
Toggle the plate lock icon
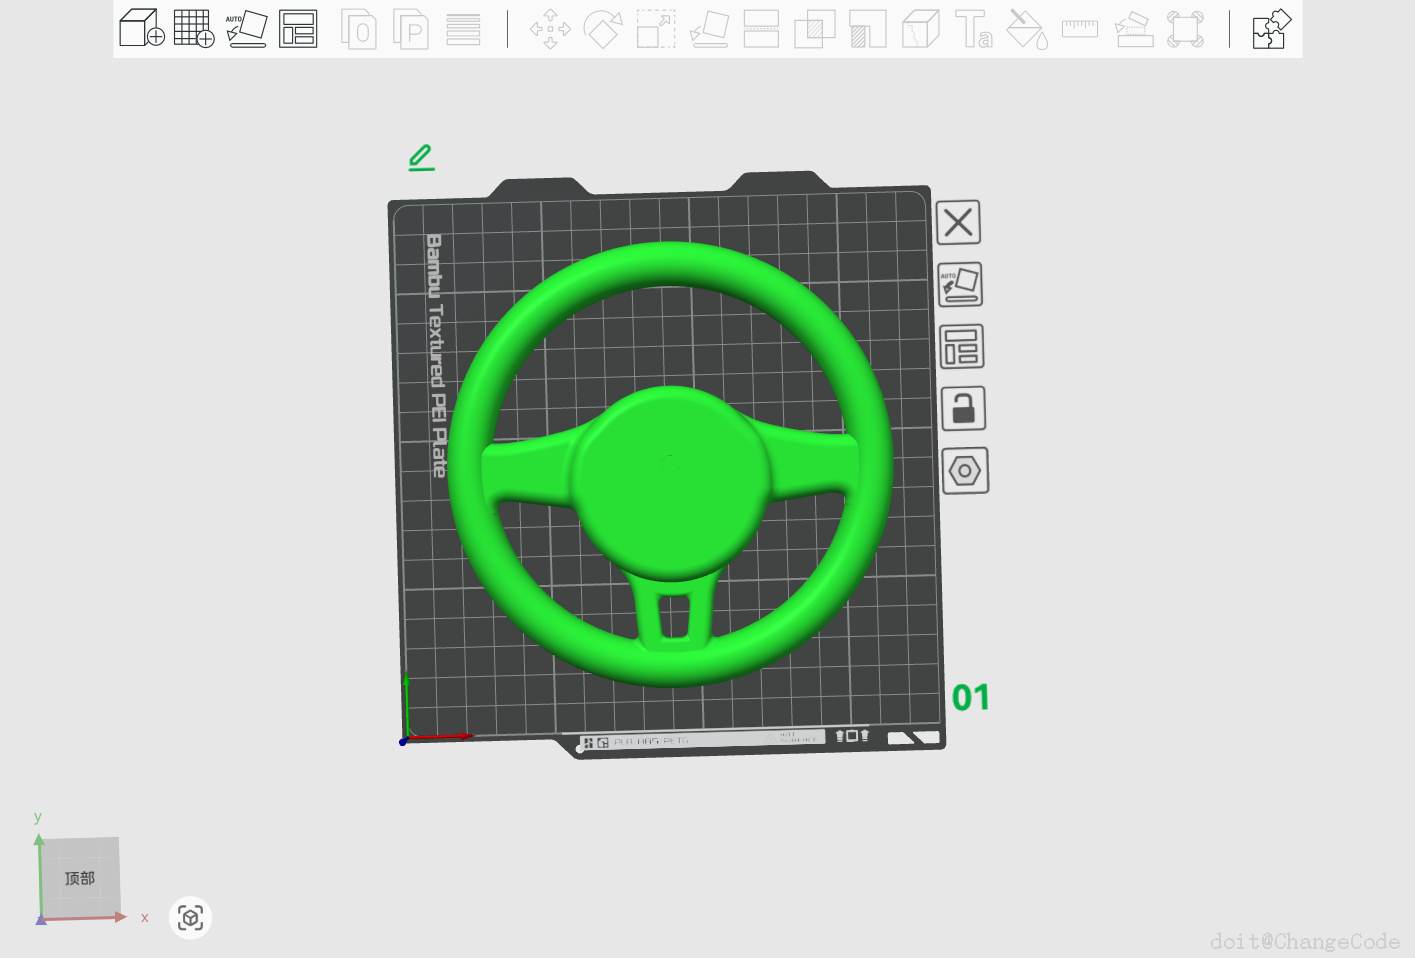coord(963,409)
